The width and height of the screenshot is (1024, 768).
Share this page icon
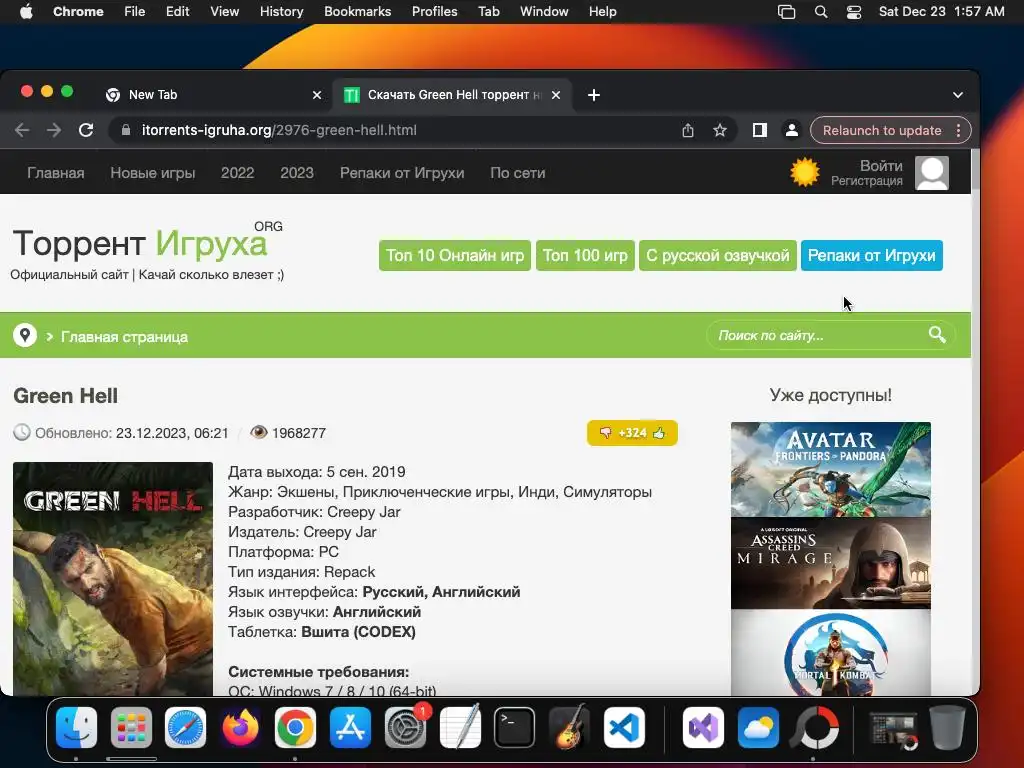(688, 130)
